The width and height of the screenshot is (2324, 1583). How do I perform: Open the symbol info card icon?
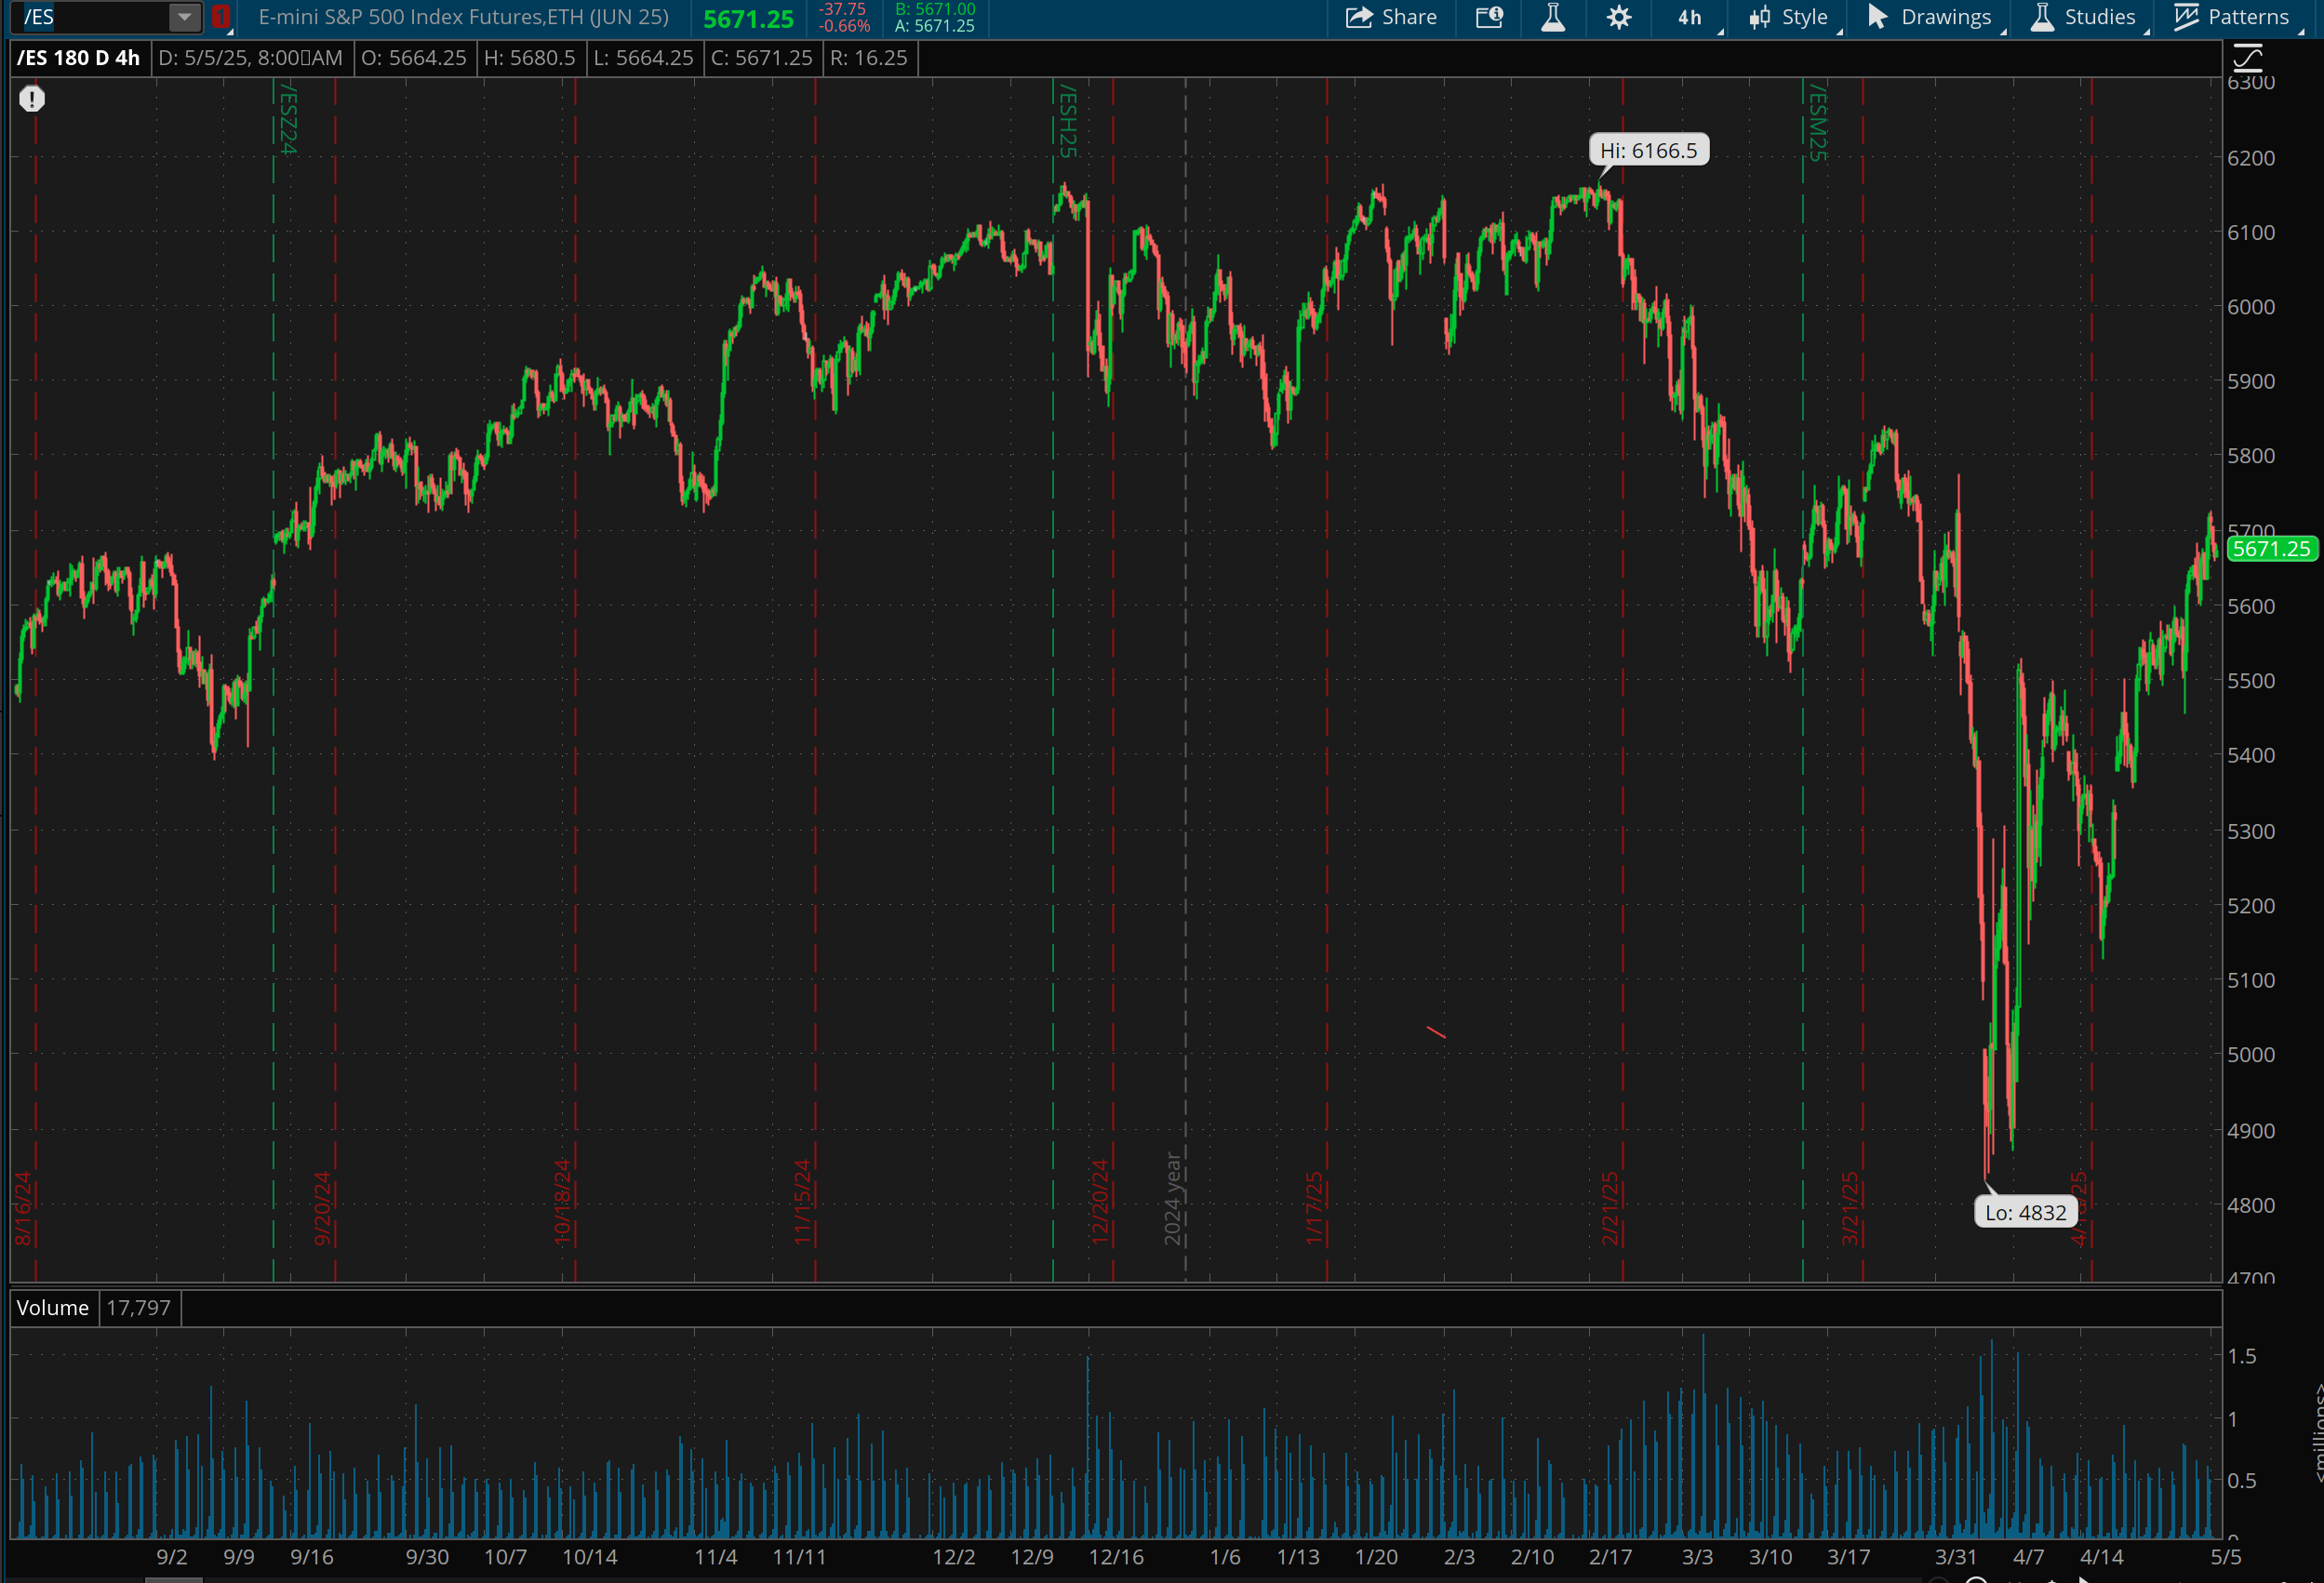click(1489, 17)
